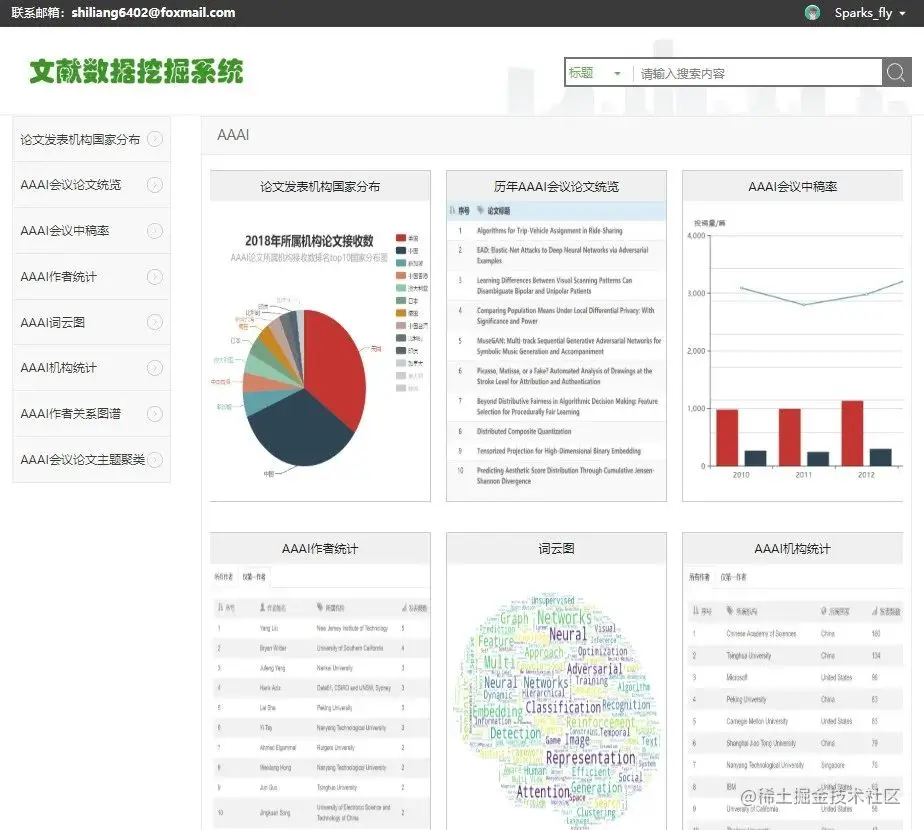Click 'Chinese Academy of Sciences' institution row
The width and height of the screenshot is (924, 830).
[795, 634]
